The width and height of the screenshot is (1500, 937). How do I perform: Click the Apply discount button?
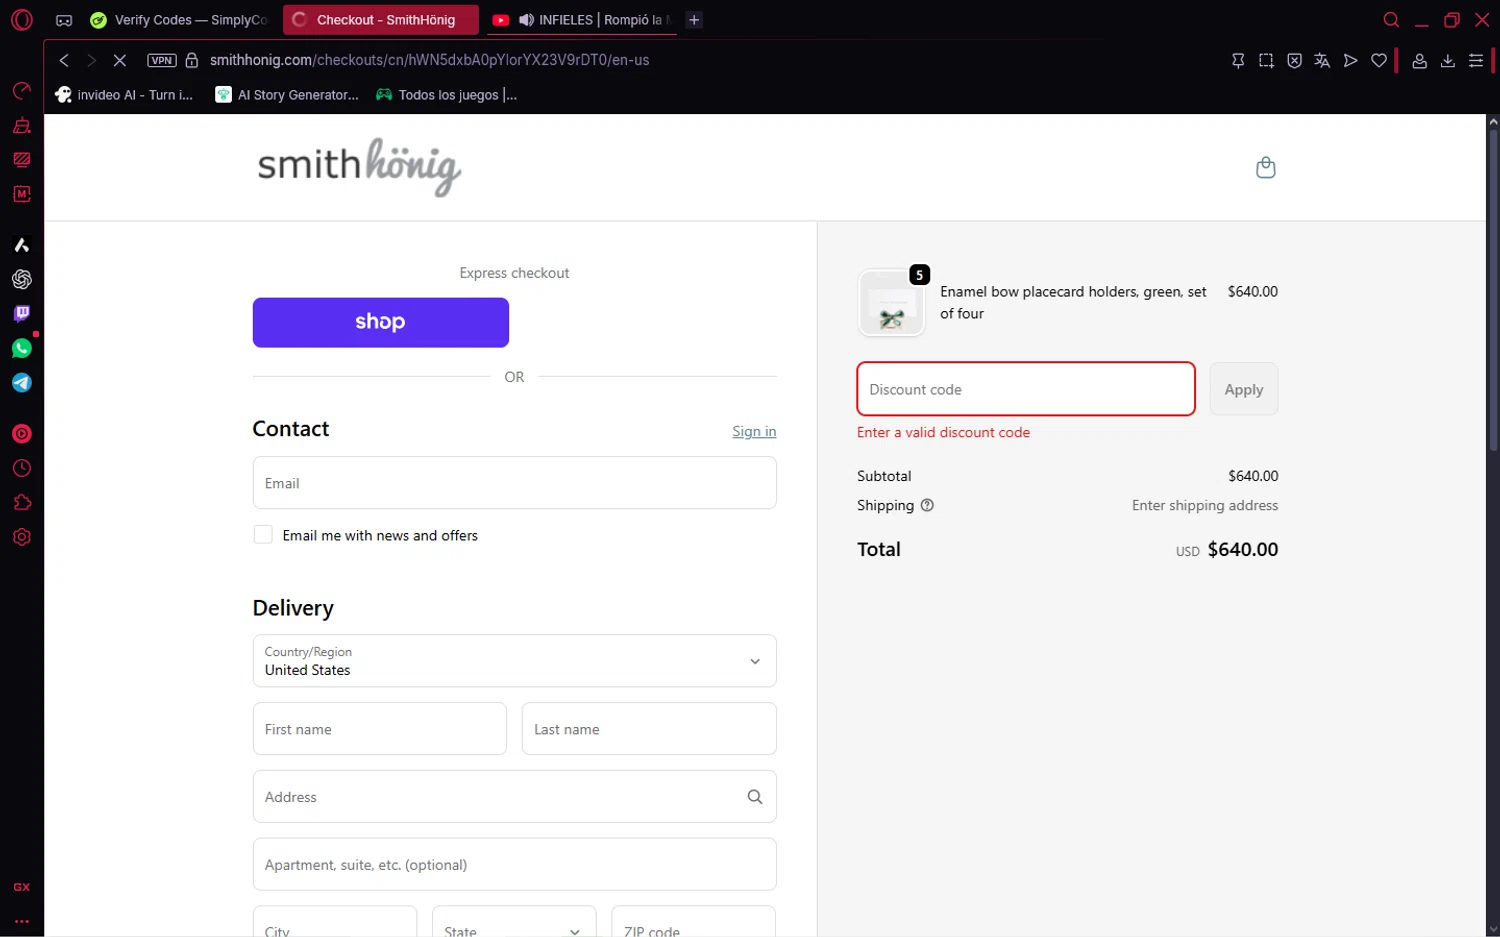[x=1243, y=389]
